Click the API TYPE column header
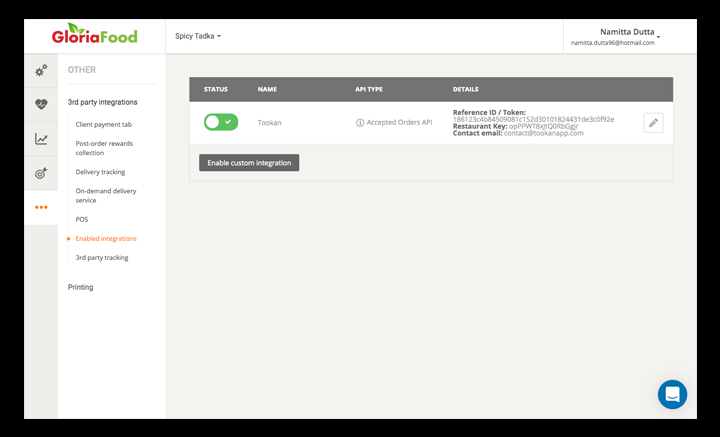This screenshot has width=720, height=437. click(368, 89)
